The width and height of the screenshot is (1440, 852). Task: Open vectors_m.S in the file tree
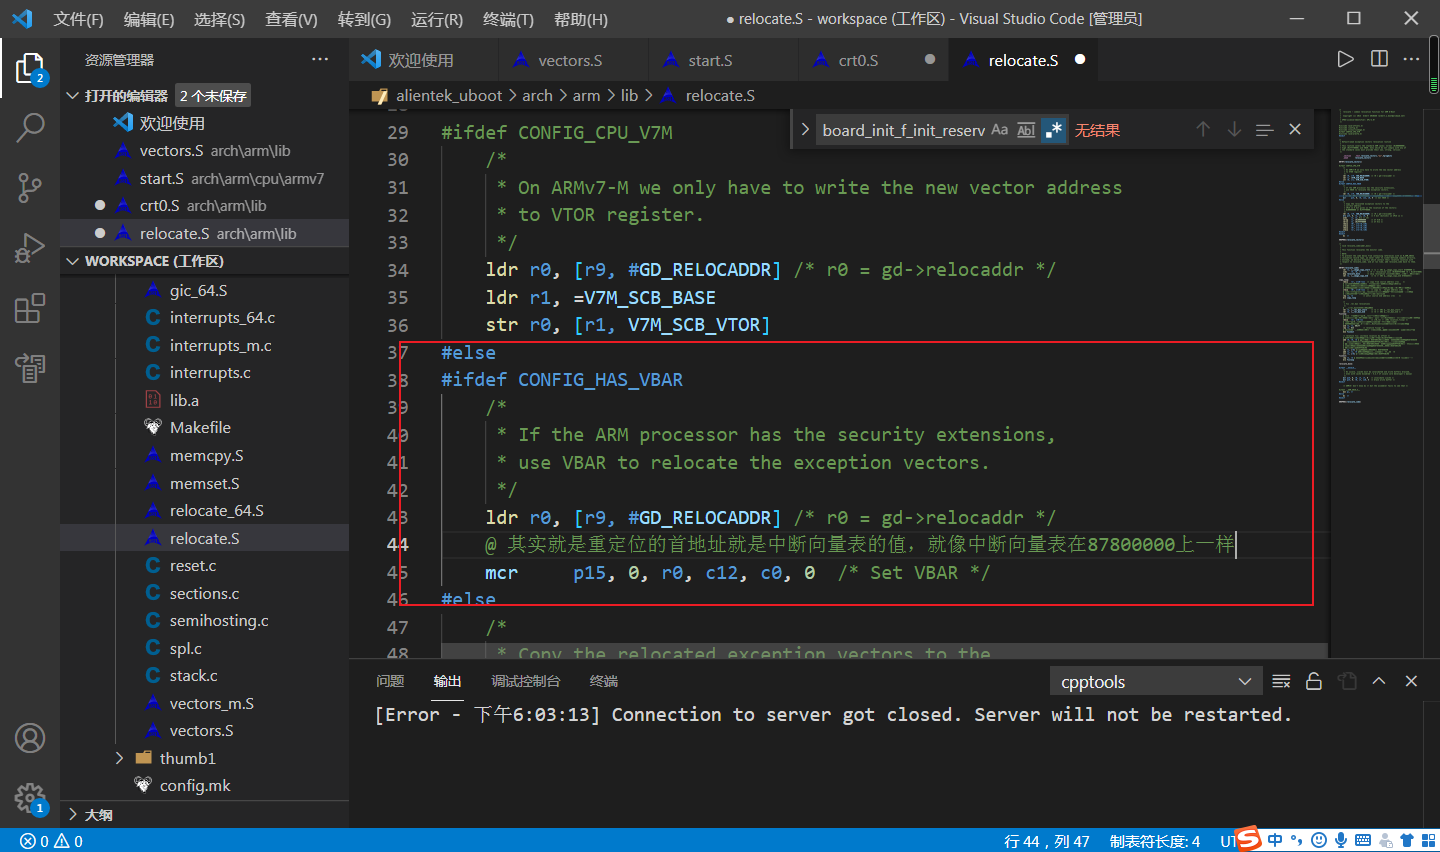click(x=211, y=703)
